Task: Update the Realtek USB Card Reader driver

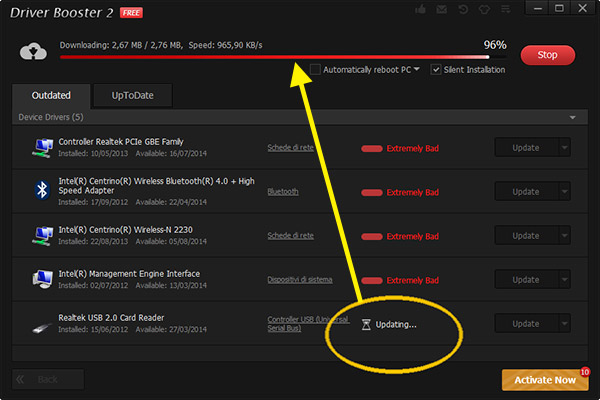Action: tap(527, 324)
